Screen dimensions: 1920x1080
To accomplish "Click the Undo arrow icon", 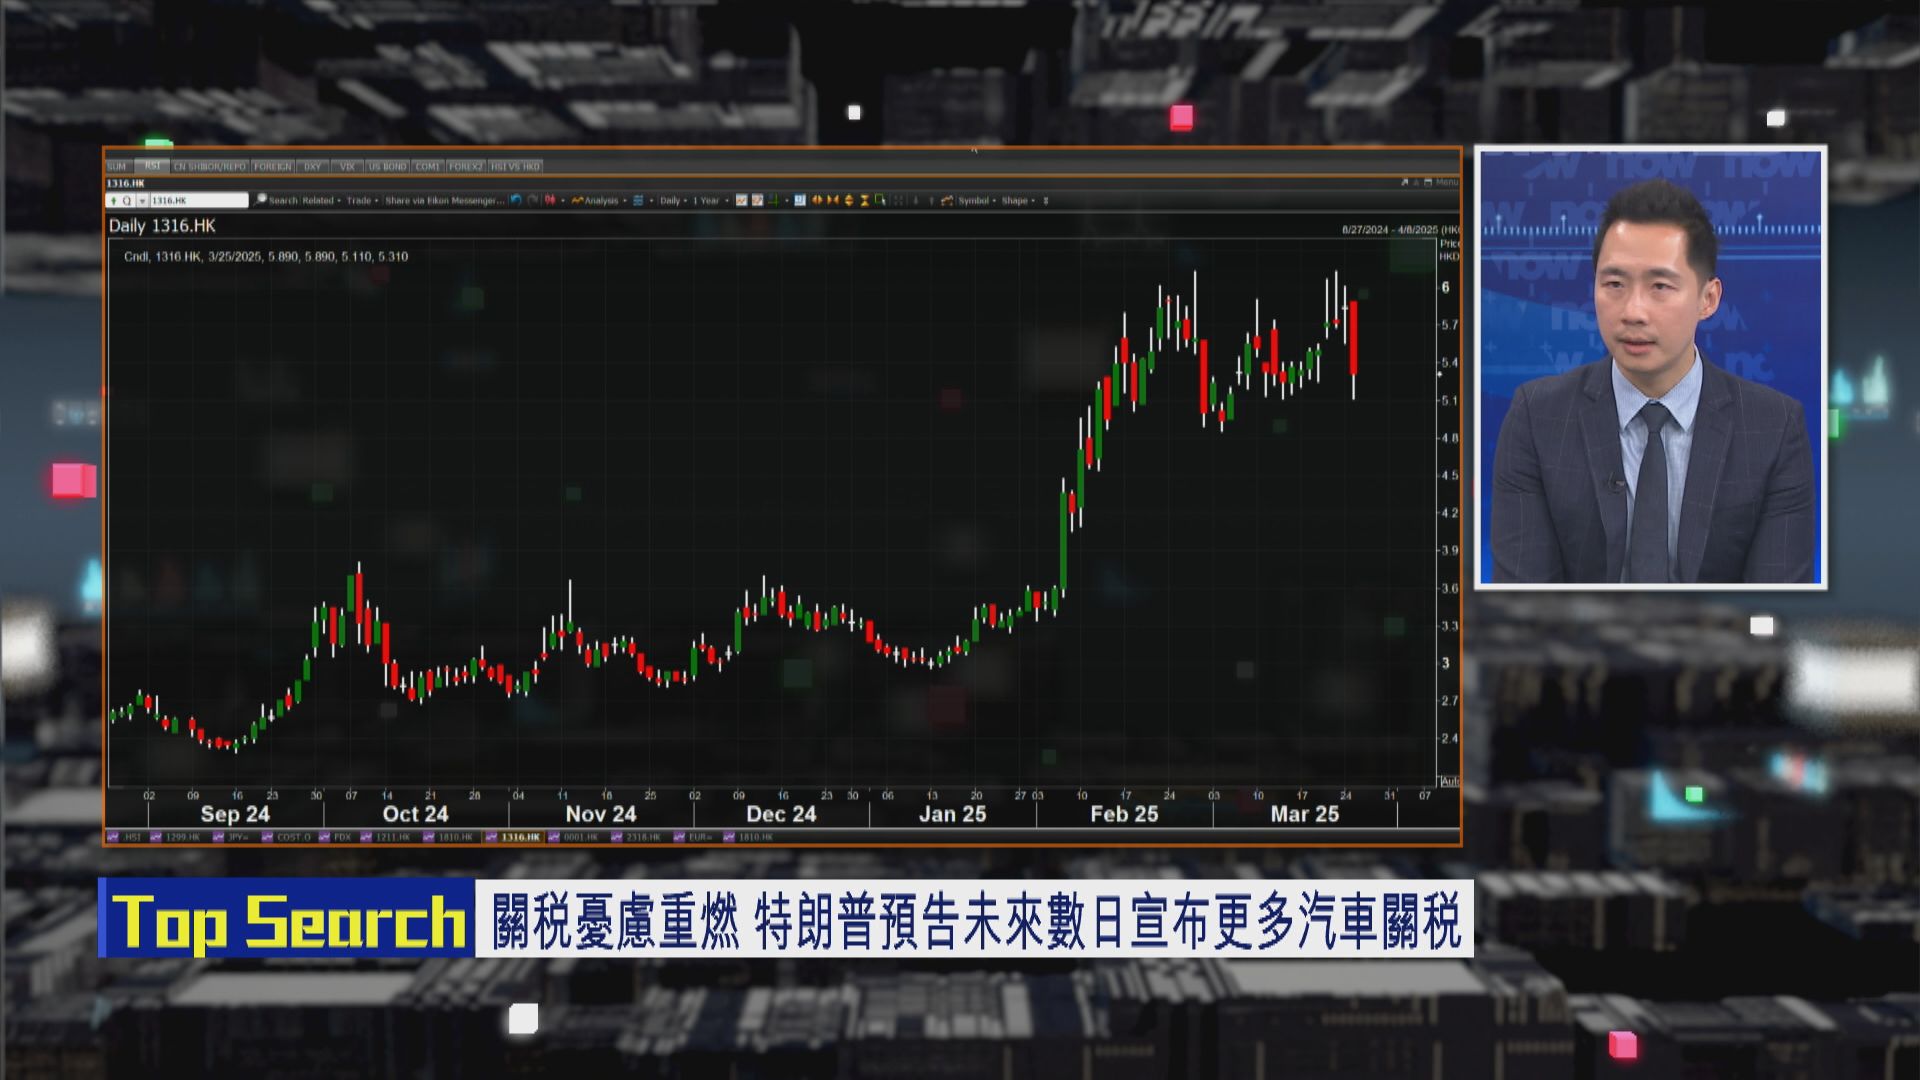I will coord(514,200).
